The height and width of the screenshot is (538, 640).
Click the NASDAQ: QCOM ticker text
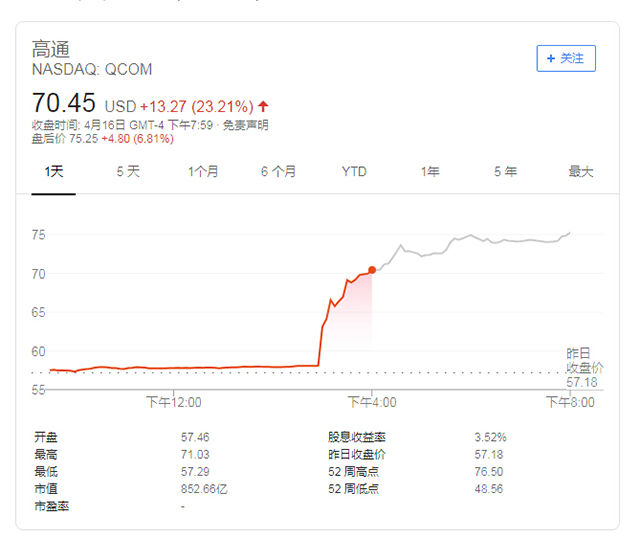[x=92, y=69]
